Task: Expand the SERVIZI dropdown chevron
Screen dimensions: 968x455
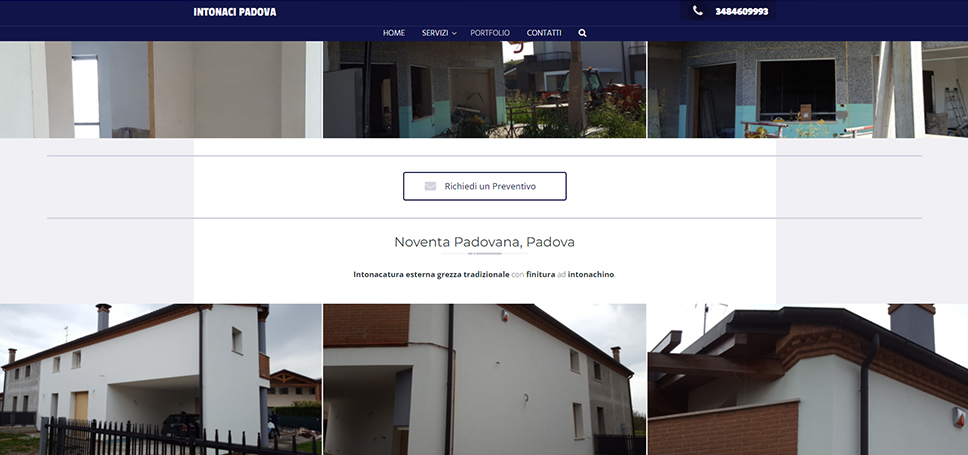Action: coord(454,34)
